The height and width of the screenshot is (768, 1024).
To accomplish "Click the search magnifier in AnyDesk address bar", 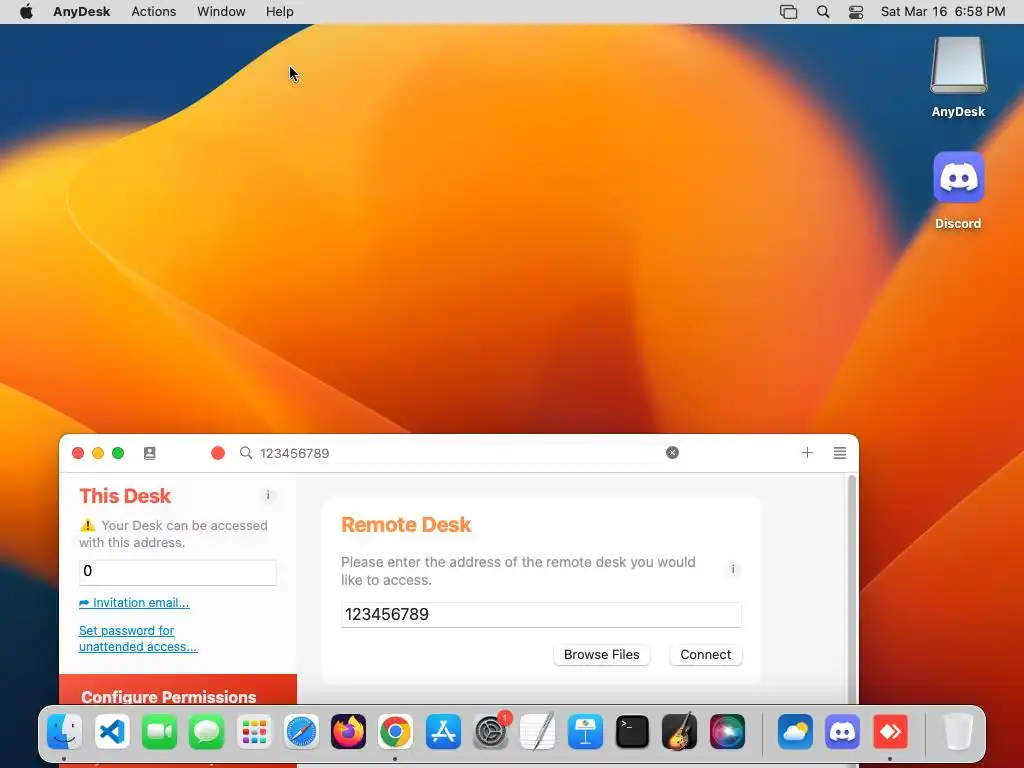I will click(246, 453).
